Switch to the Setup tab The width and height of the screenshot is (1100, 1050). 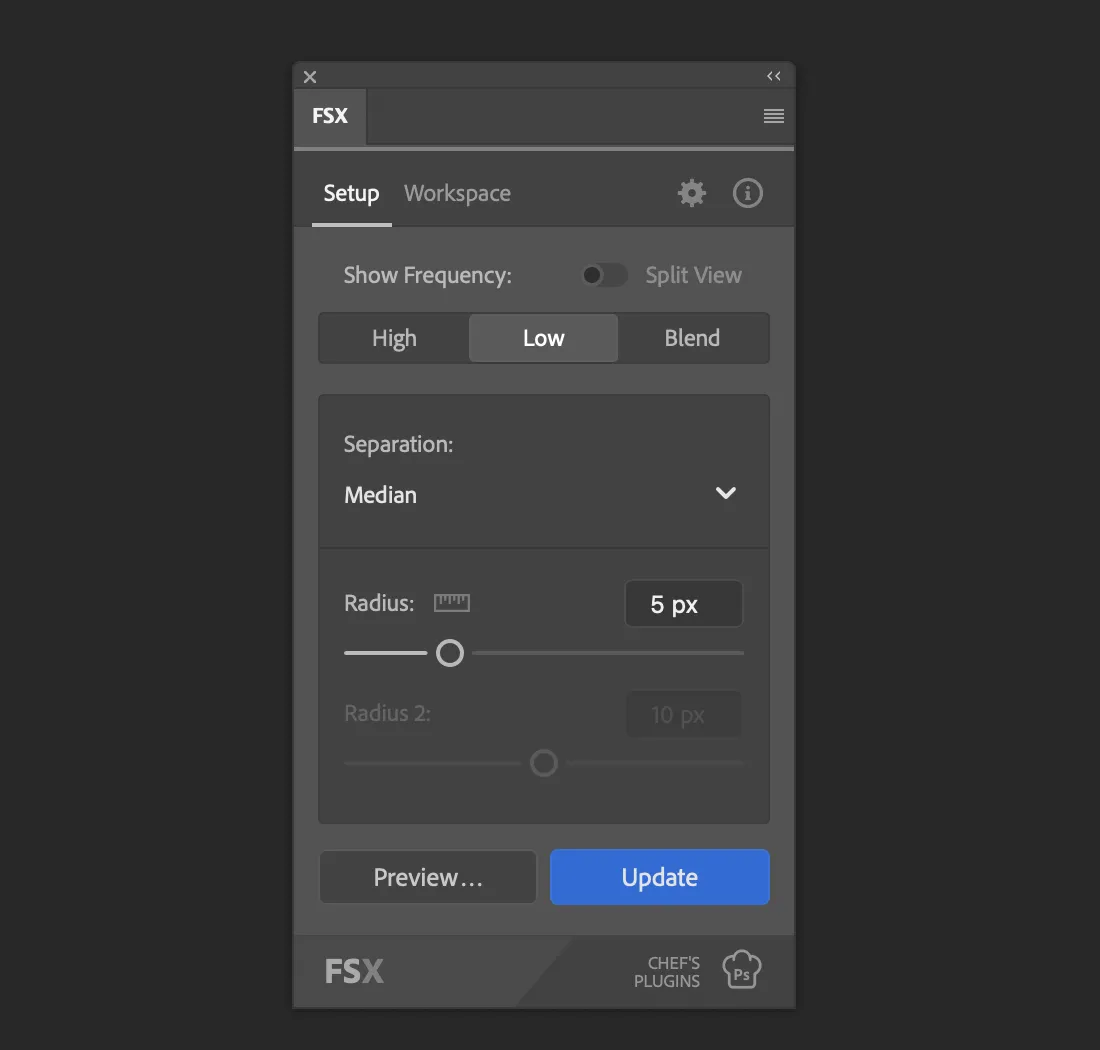tap(351, 194)
